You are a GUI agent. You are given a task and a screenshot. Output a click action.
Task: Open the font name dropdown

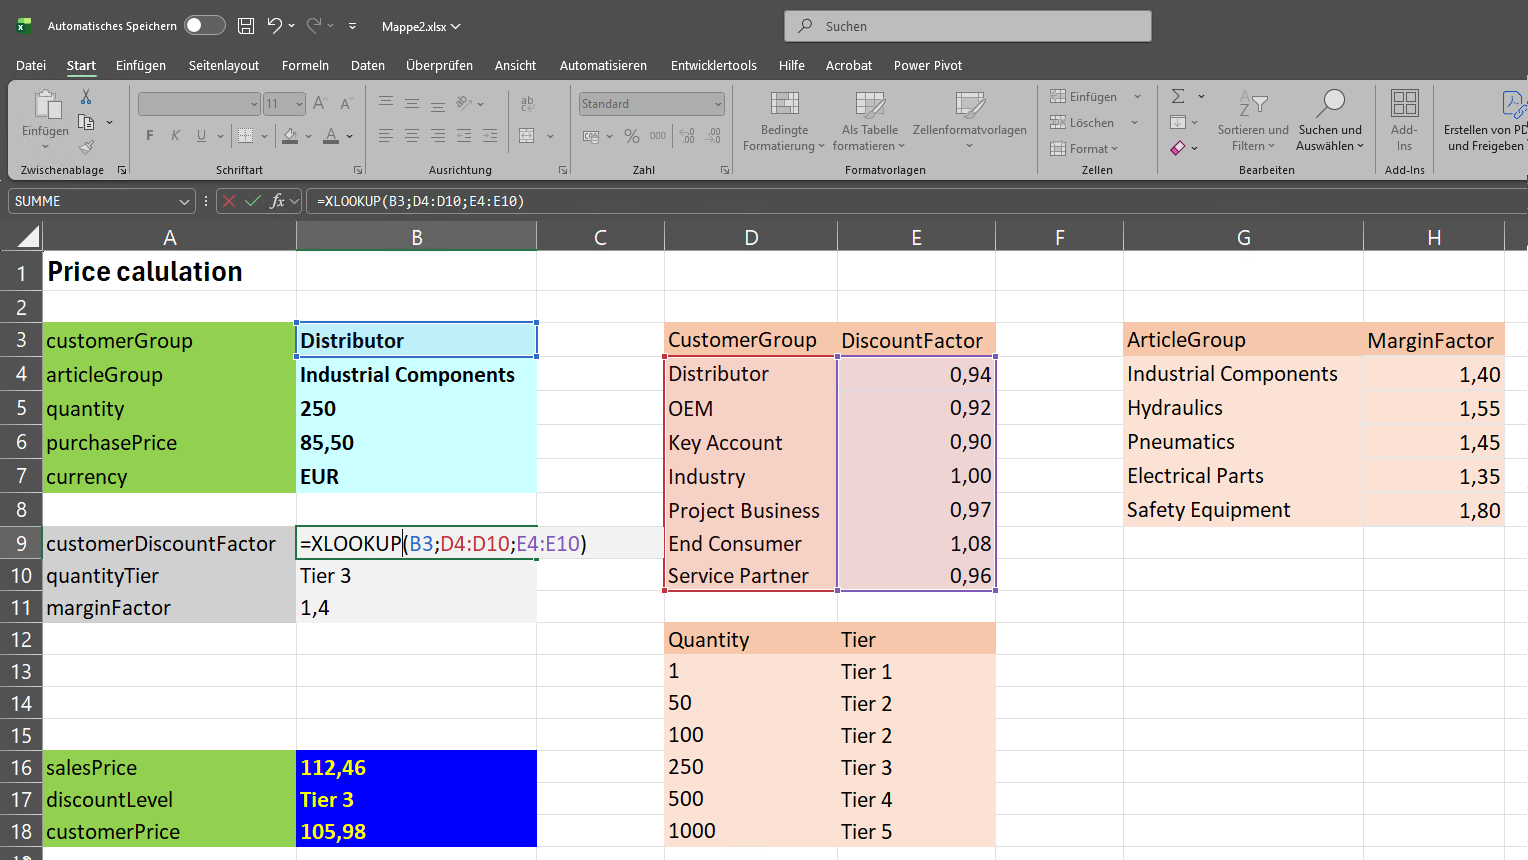[x=254, y=104]
